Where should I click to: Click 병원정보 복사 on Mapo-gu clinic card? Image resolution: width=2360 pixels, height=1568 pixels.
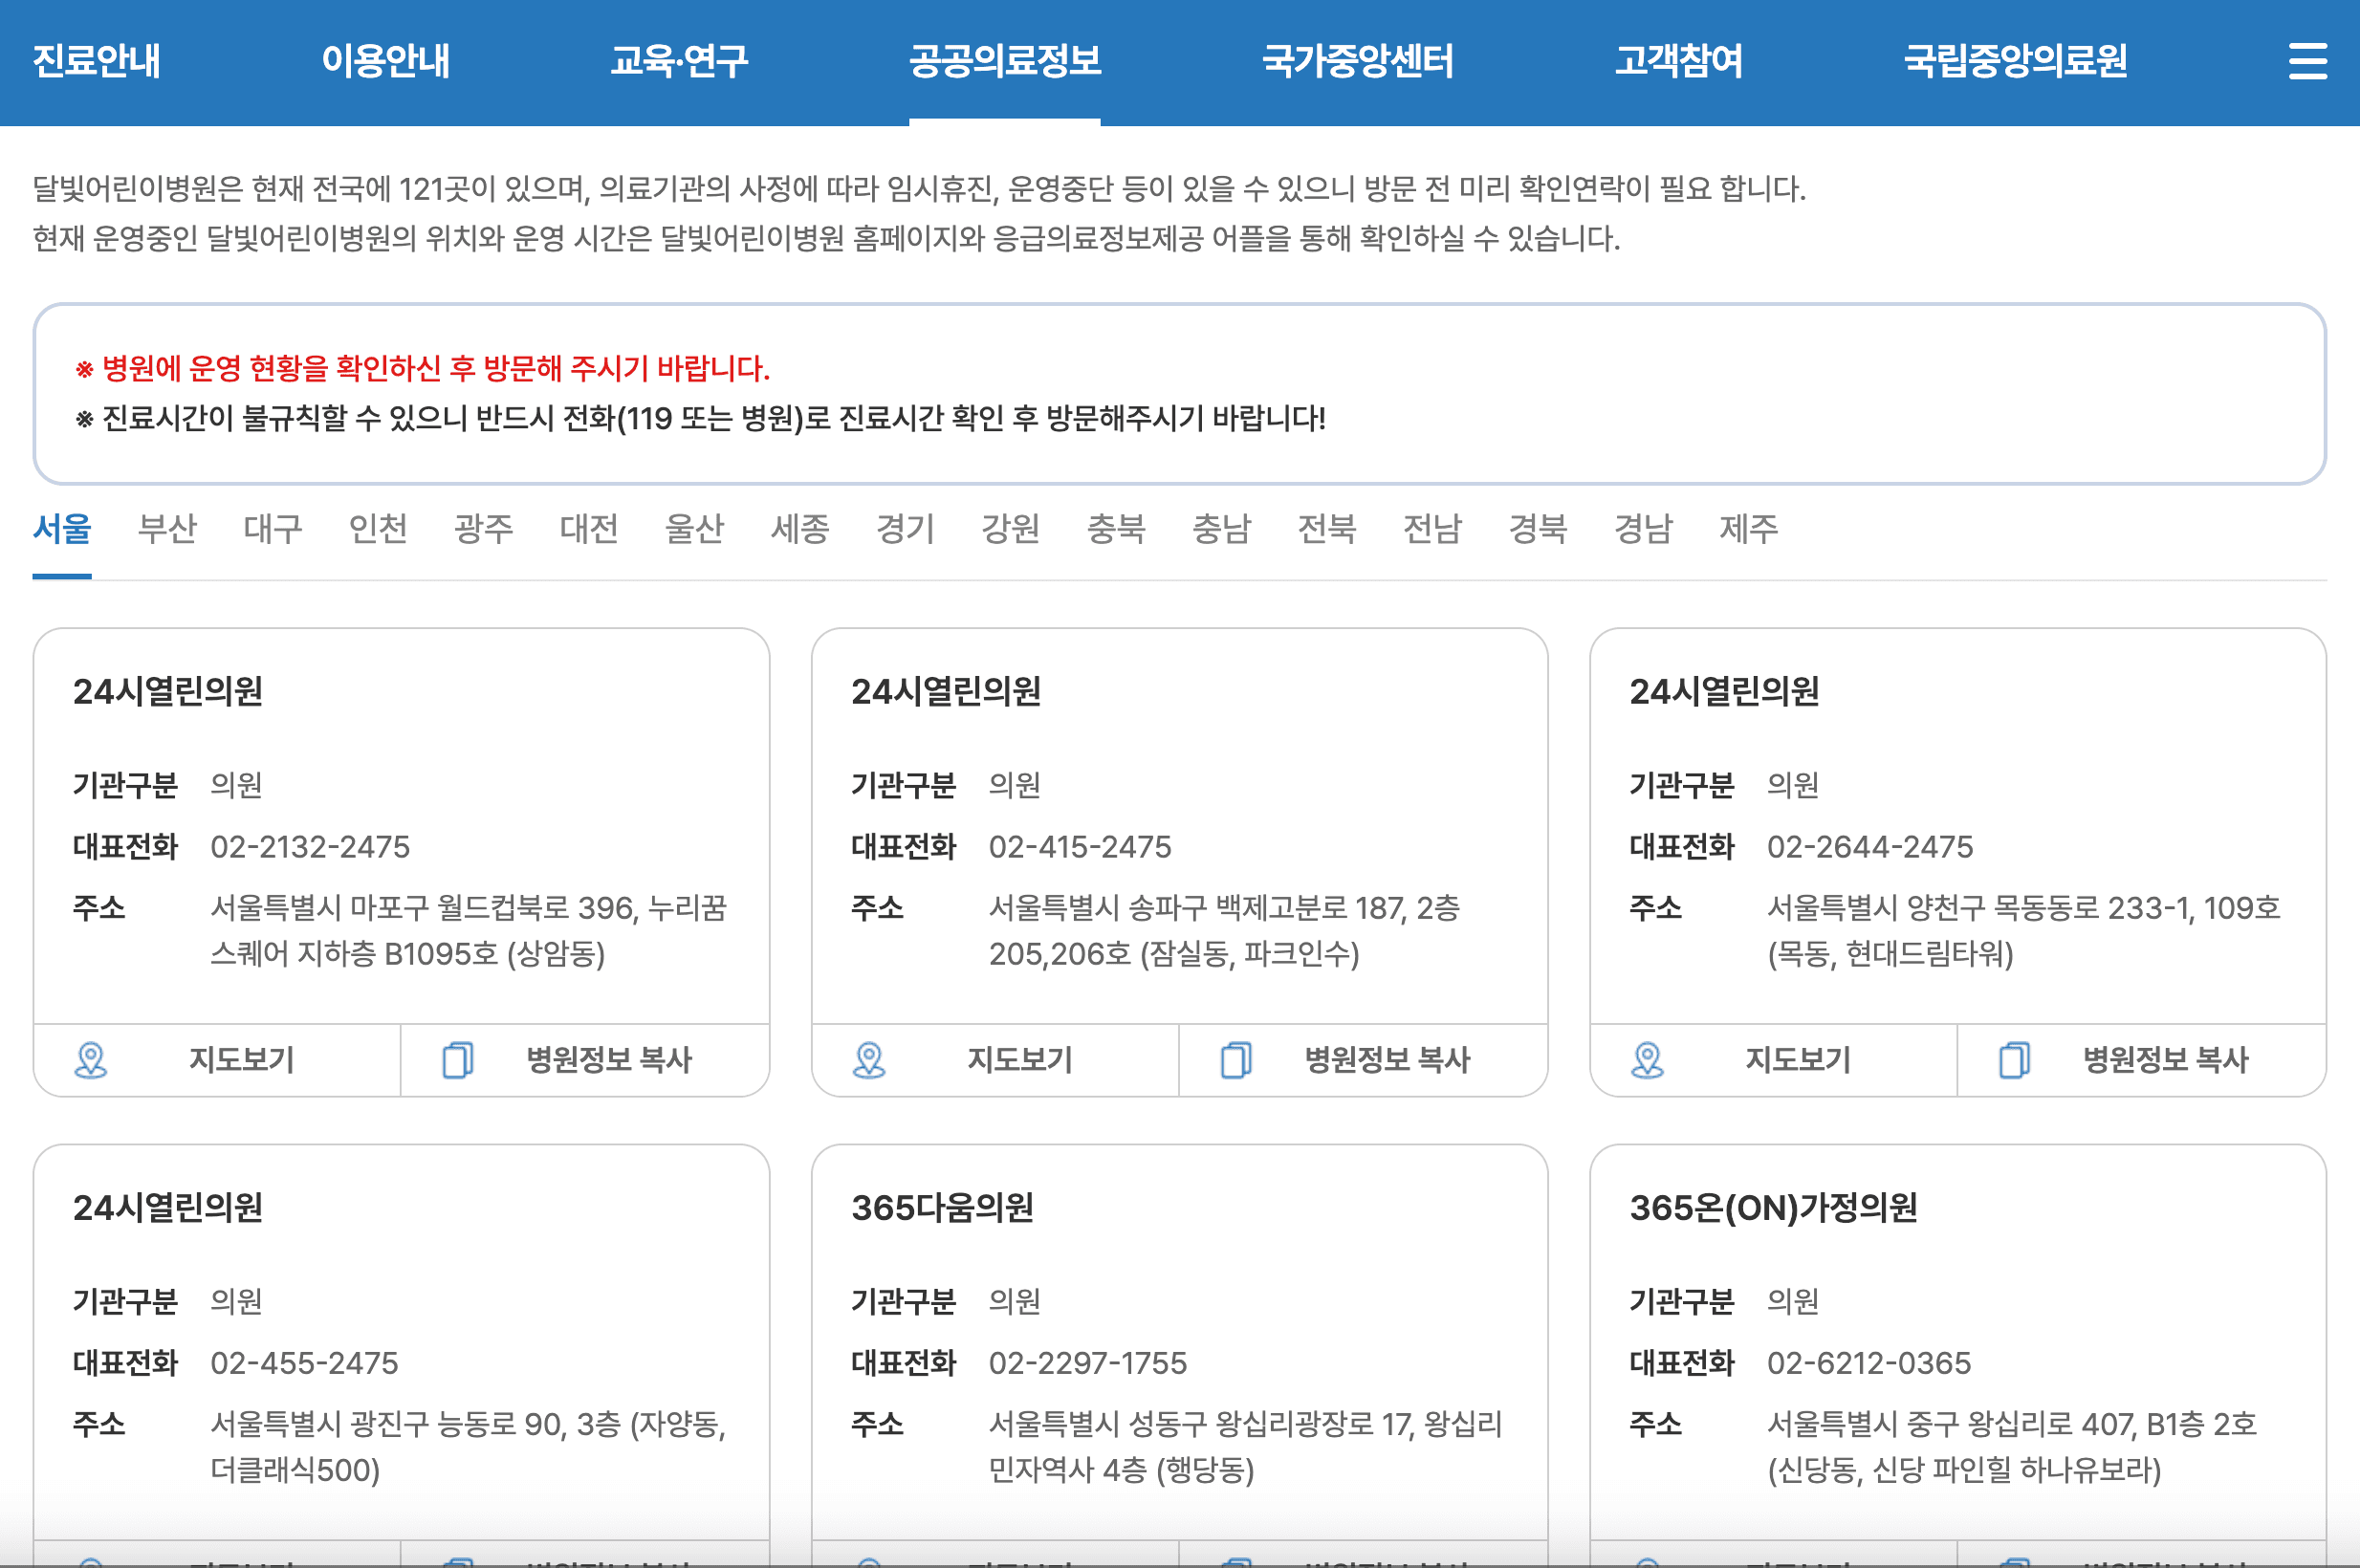pos(609,1060)
